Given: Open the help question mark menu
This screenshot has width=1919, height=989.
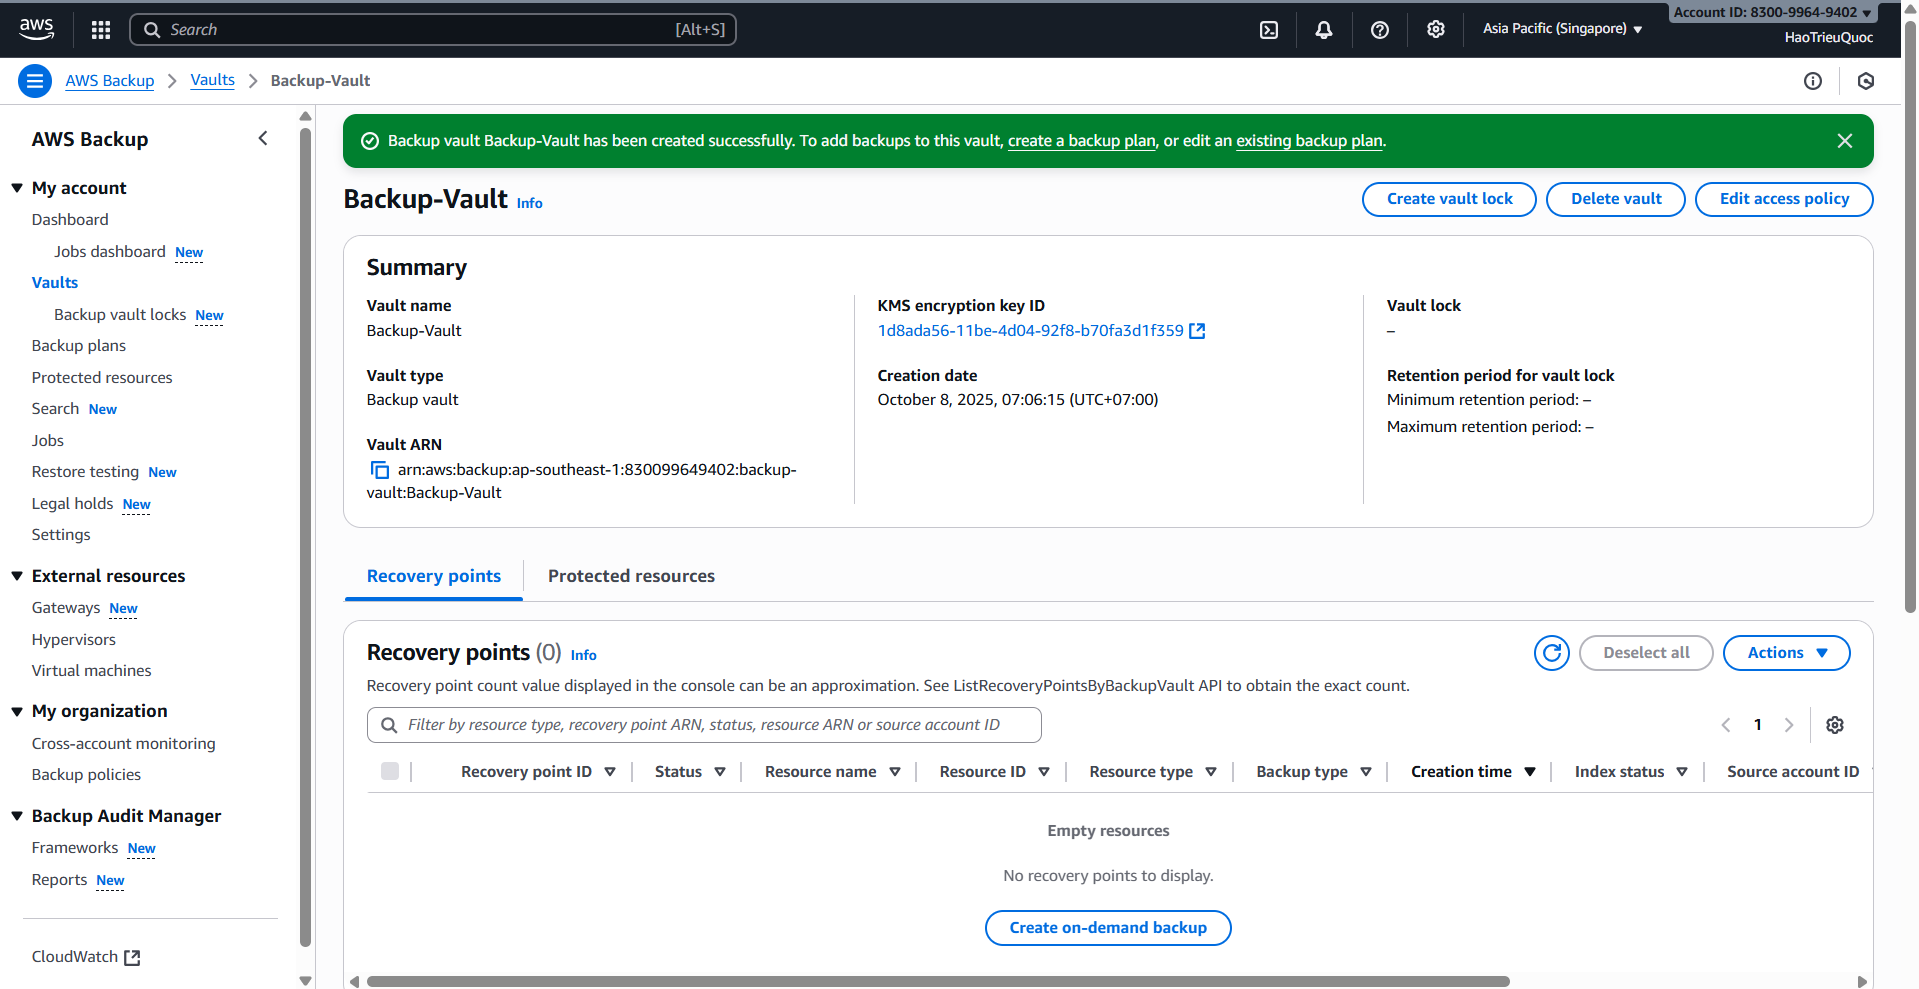Looking at the screenshot, I should [x=1379, y=30].
